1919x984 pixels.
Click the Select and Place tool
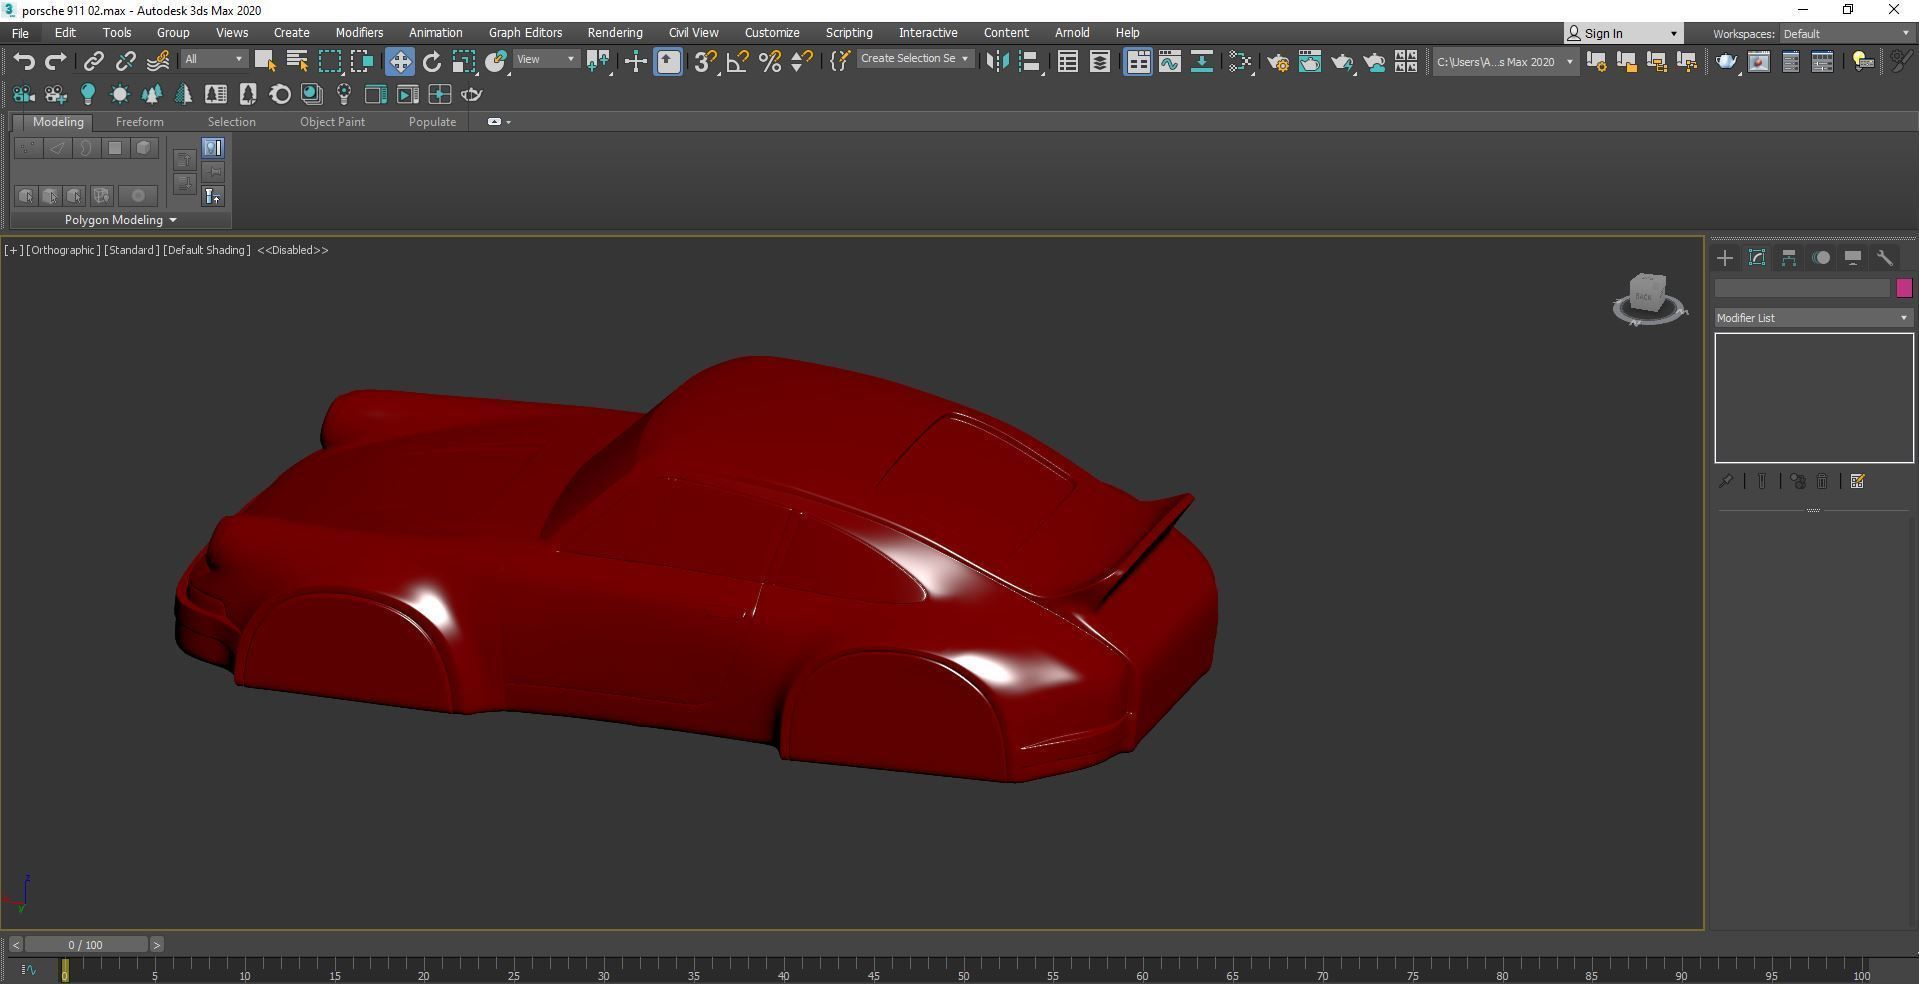[496, 62]
